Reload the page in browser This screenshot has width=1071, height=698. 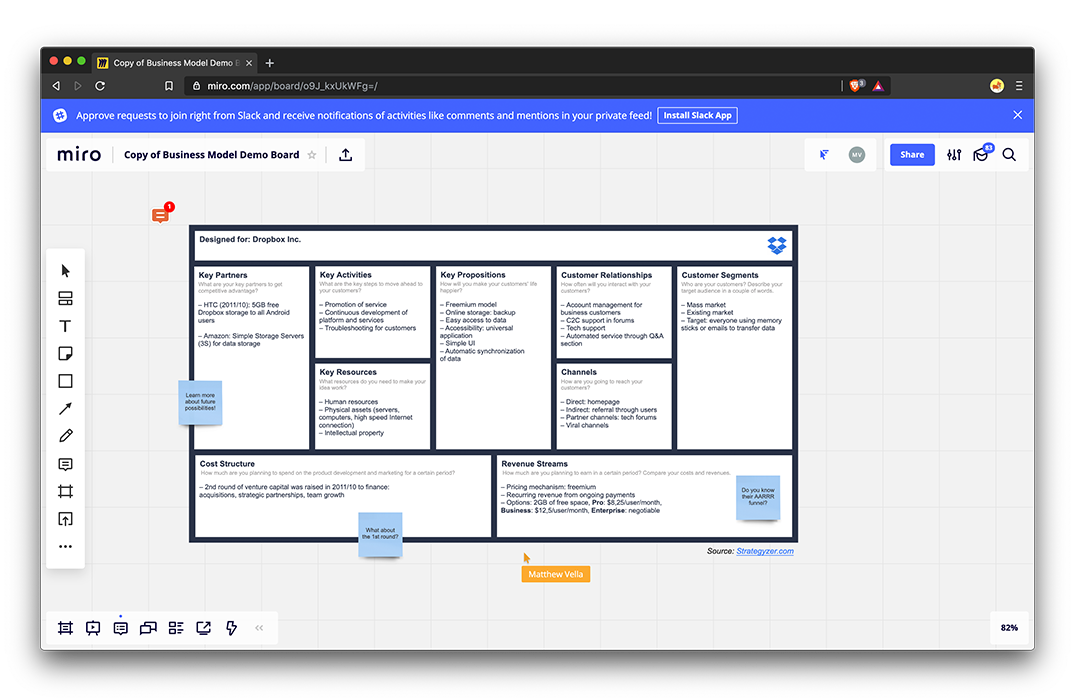[x=100, y=86]
